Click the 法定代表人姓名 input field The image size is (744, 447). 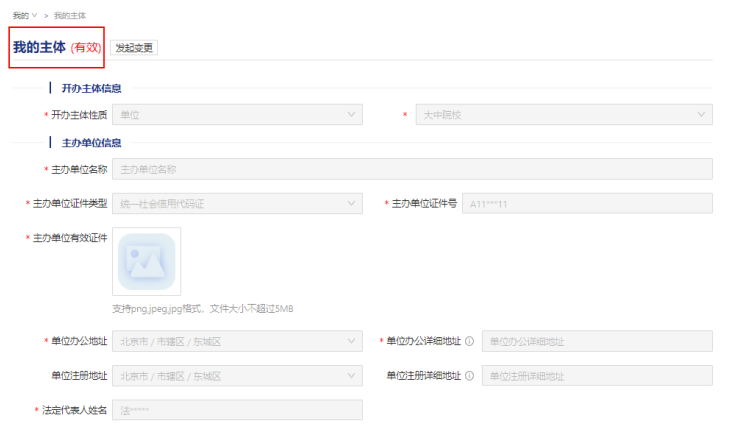pos(237,411)
